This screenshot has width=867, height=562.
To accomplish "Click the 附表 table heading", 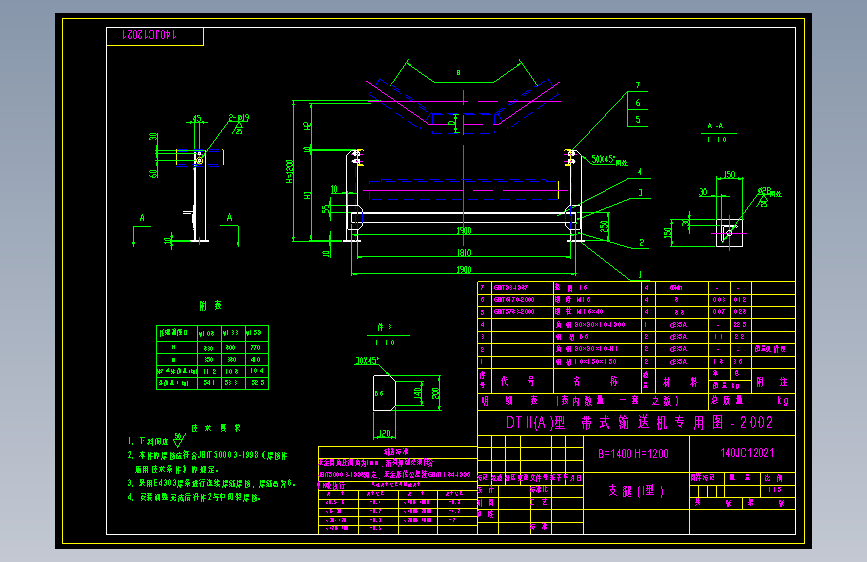I will point(211,305).
